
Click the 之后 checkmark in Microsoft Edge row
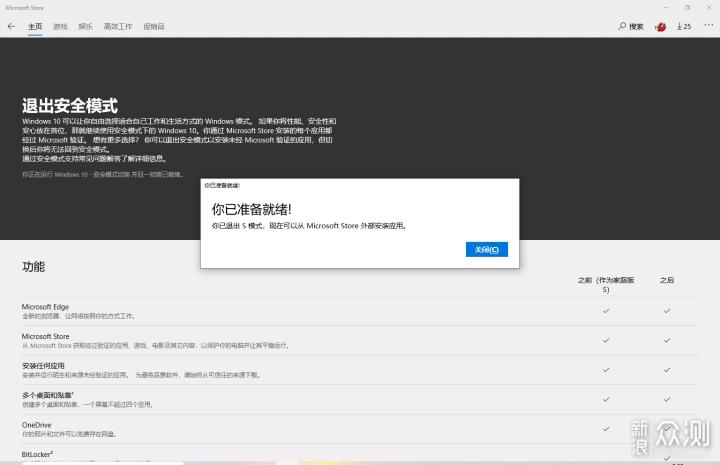pos(667,311)
